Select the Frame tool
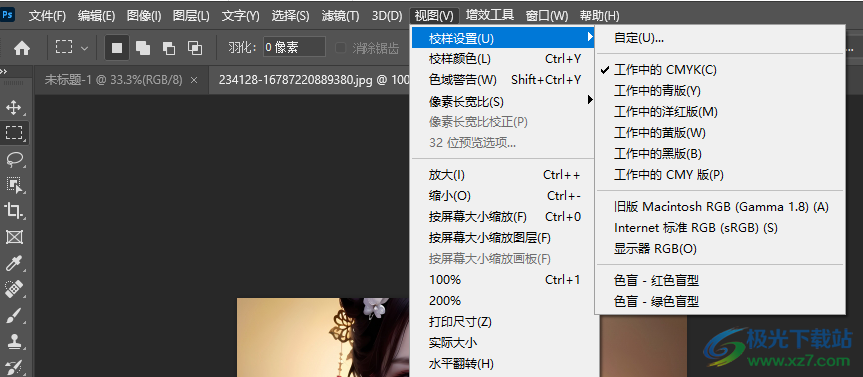The width and height of the screenshot is (863, 377). pyautogui.click(x=14, y=237)
